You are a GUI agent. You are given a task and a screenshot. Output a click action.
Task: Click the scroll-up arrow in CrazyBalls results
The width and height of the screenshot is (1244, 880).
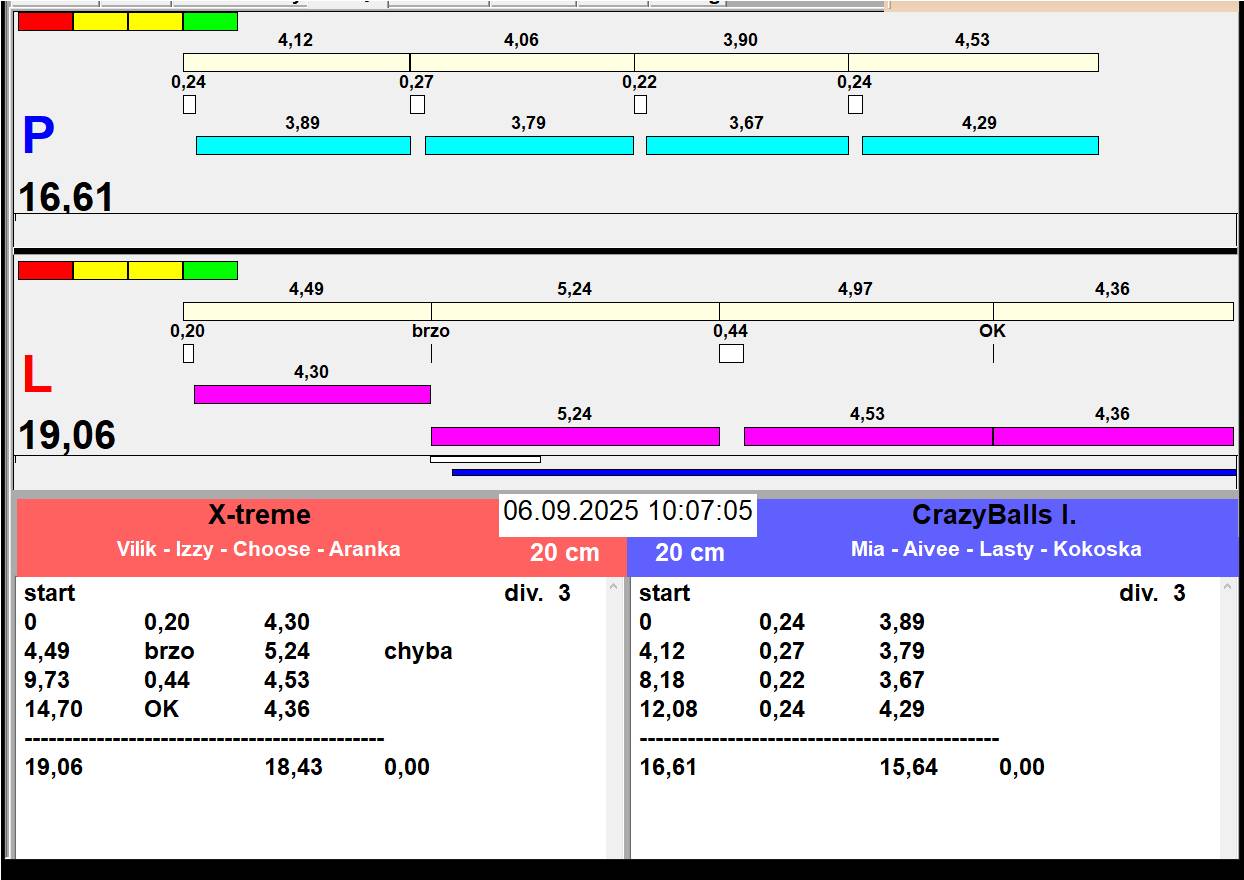(x=1229, y=588)
